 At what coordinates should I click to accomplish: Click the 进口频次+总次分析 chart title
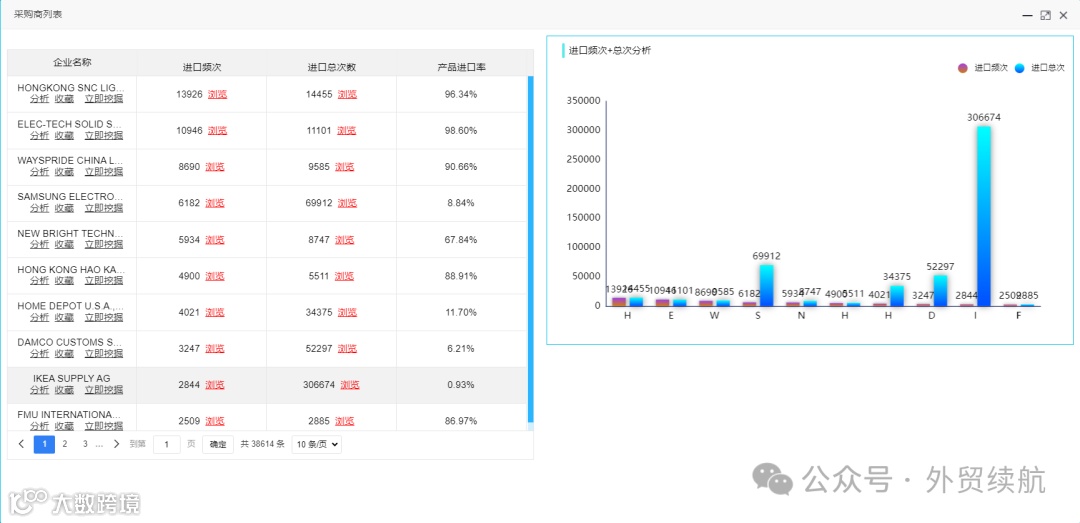610,50
